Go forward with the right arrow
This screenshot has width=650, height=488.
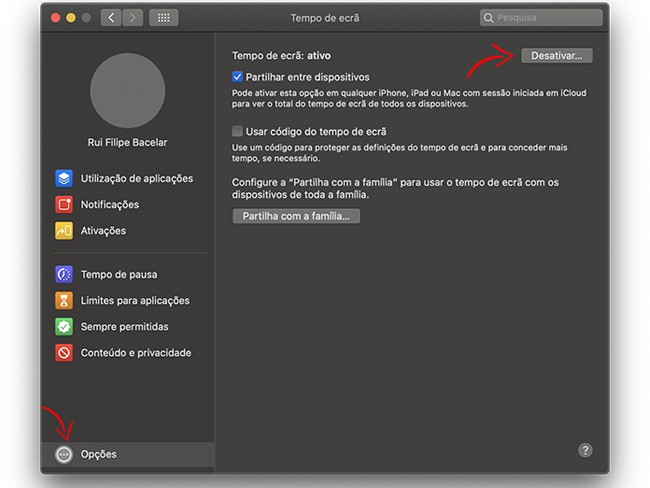132,18
